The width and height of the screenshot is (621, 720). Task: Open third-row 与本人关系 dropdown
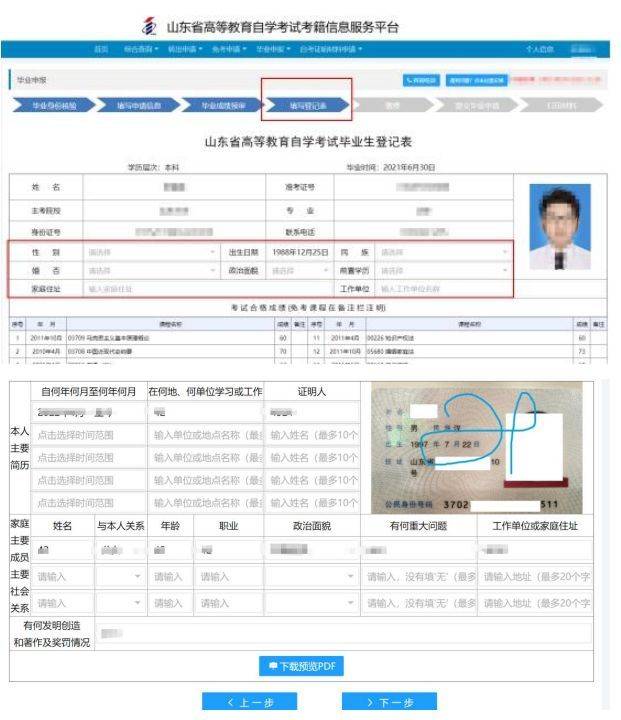[121, 603]
